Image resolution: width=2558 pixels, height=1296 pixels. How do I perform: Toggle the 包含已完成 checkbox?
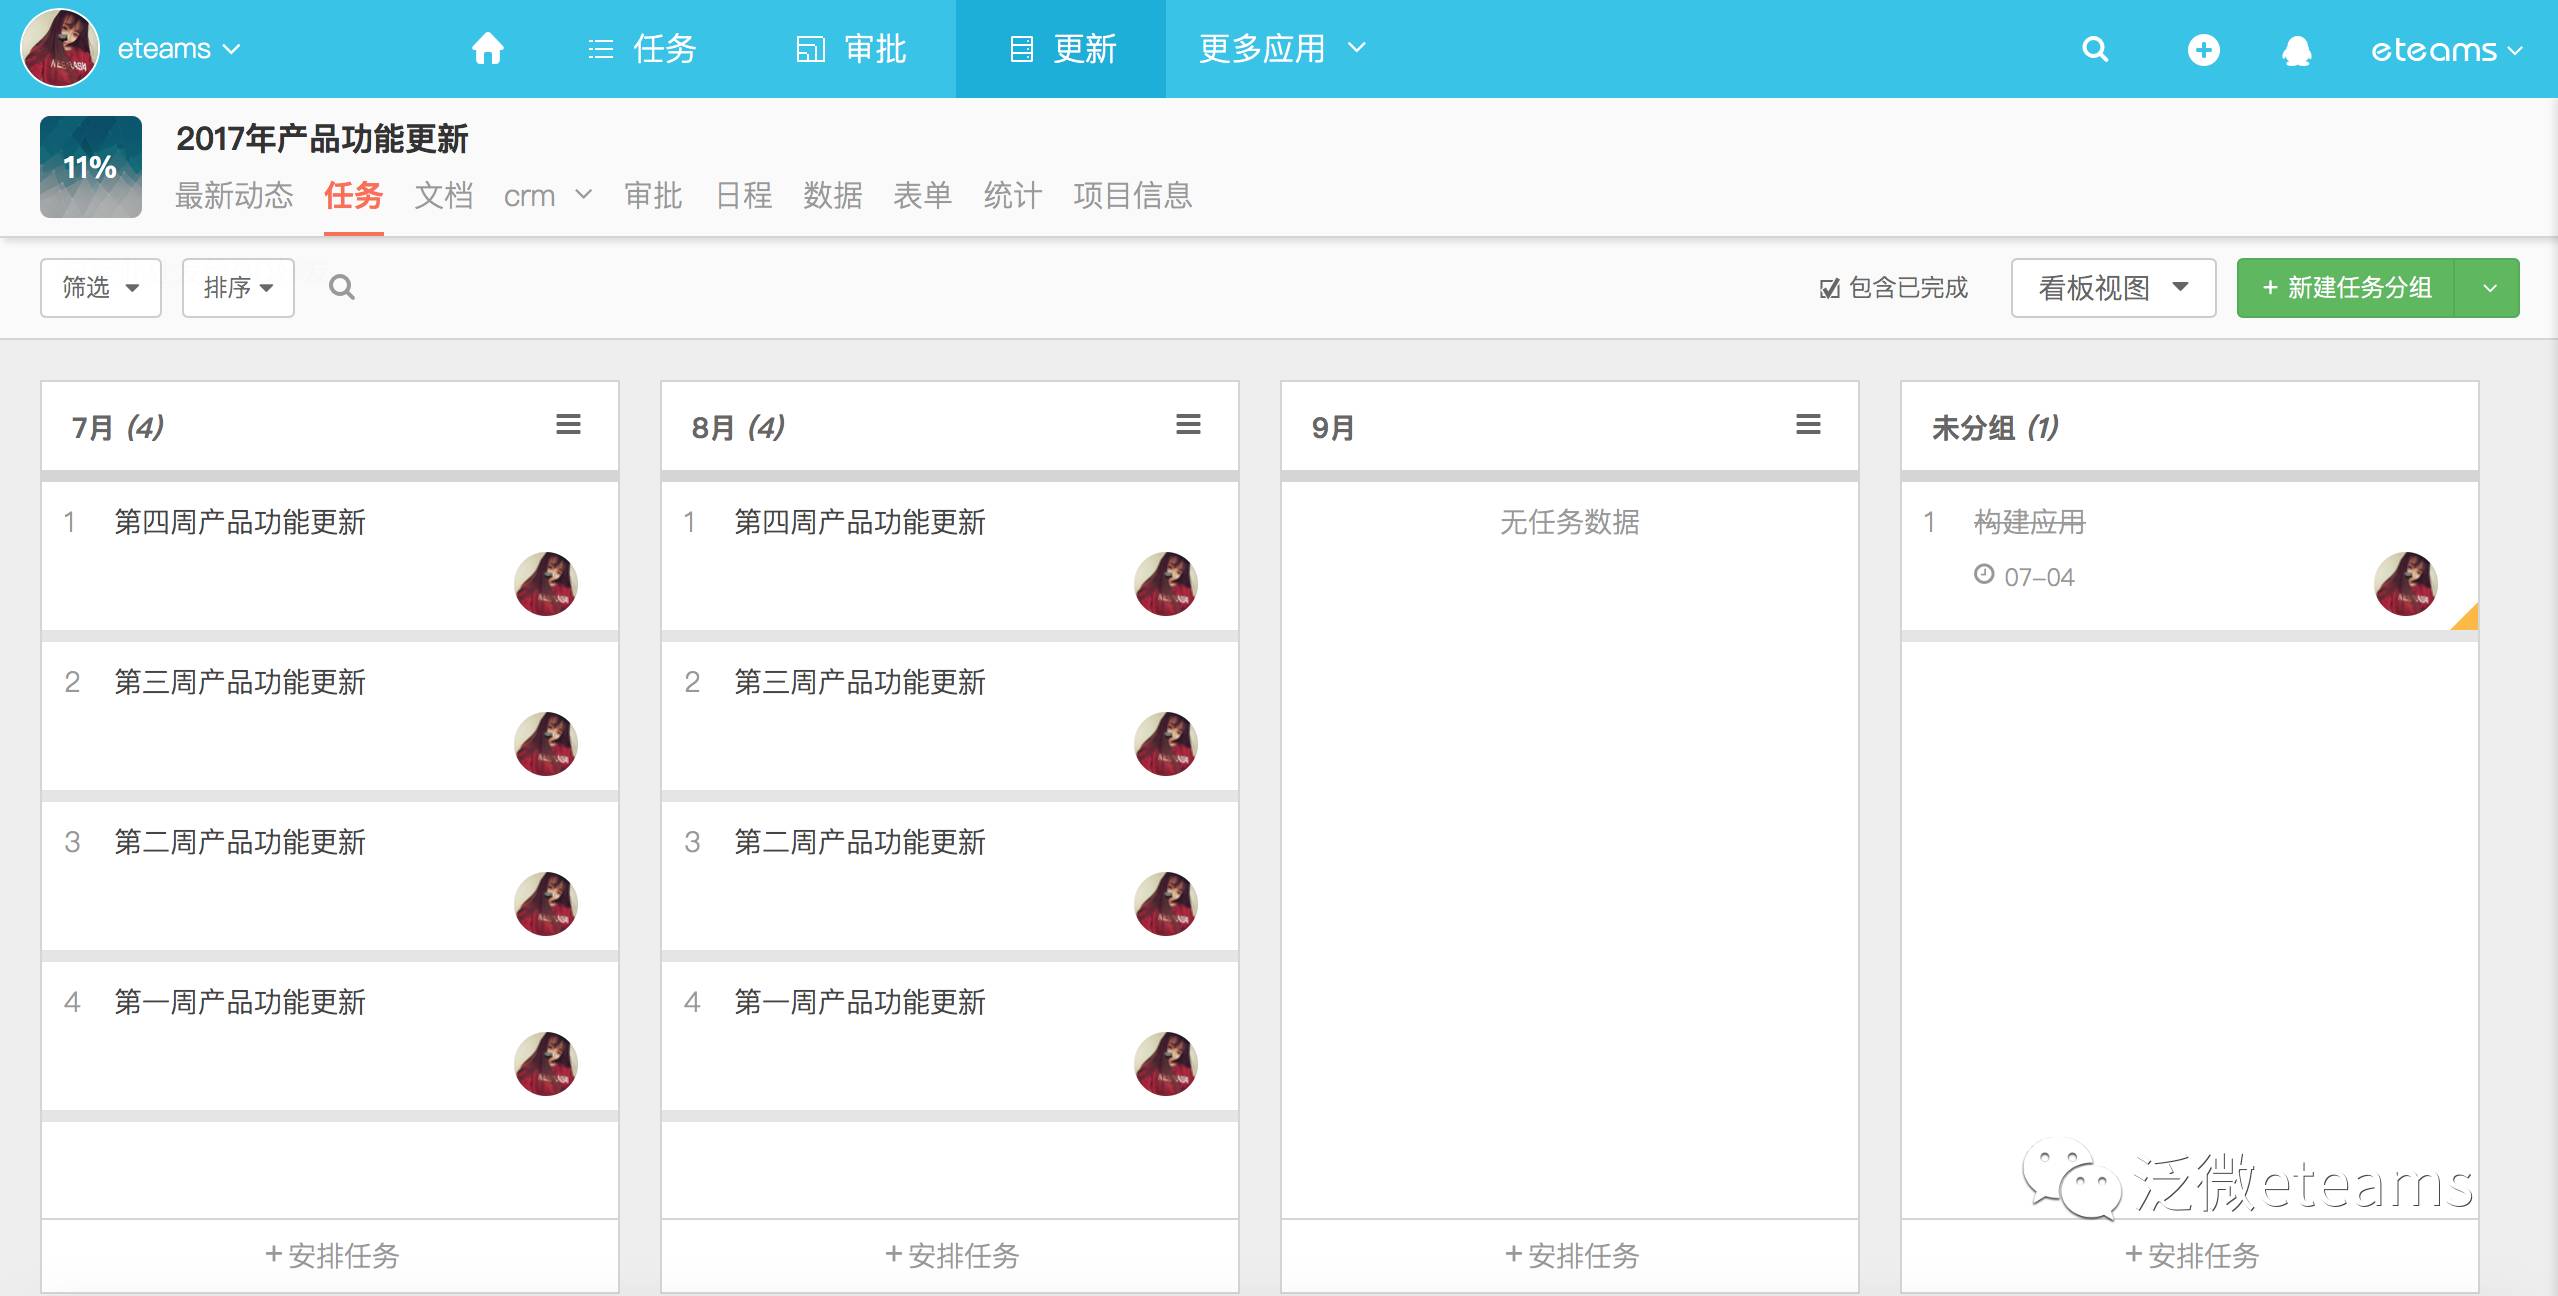(1830, 289)
